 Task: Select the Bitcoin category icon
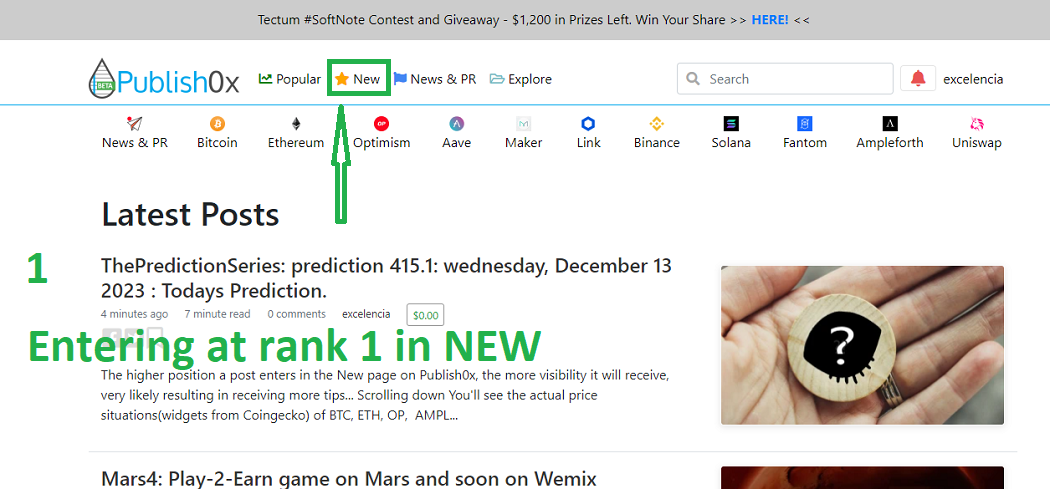tap(217, 123)
